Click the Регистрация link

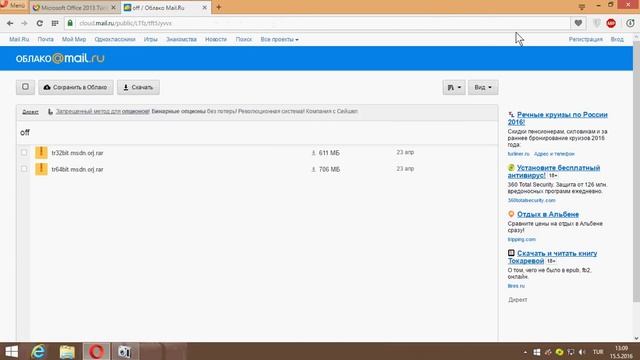pyautogui.click(x=586, y=39)
